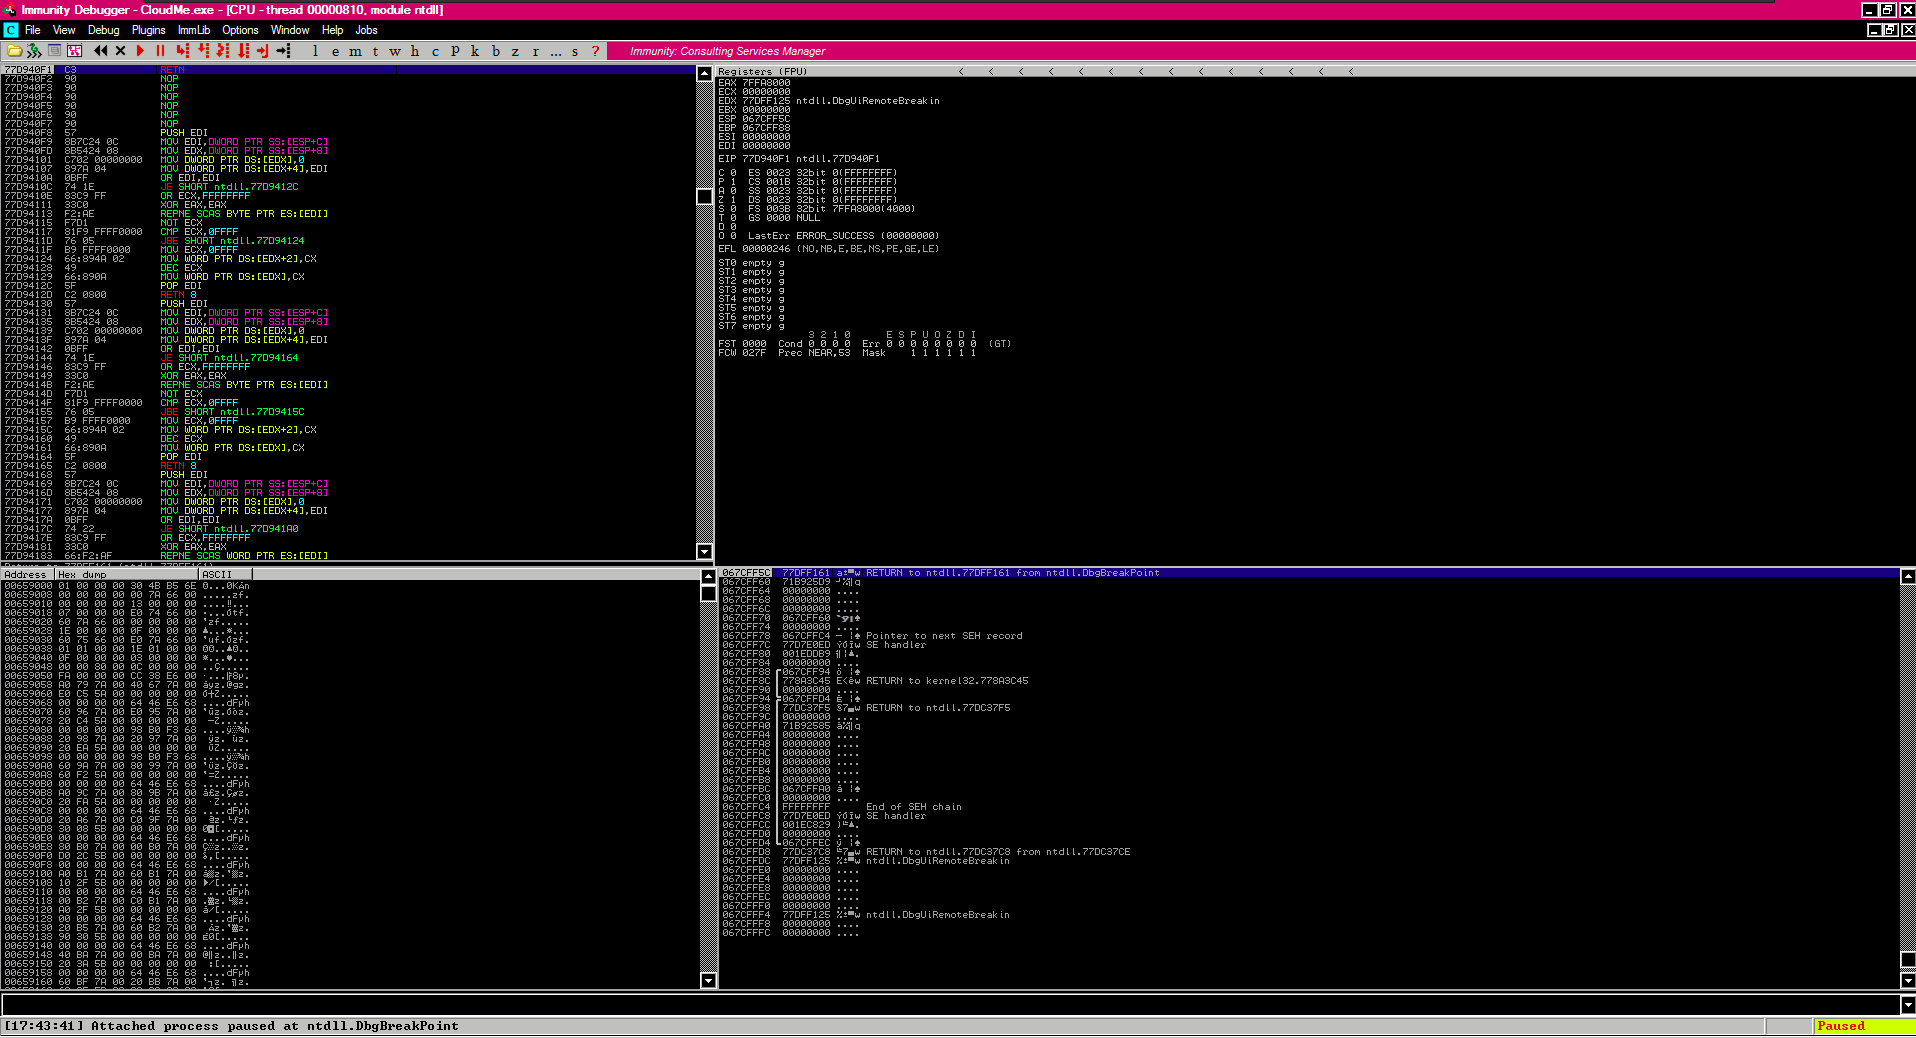Click the Immunity: Consulting Services Manager banner
Screen dimensions: 1916x1038
pos(727,51)
